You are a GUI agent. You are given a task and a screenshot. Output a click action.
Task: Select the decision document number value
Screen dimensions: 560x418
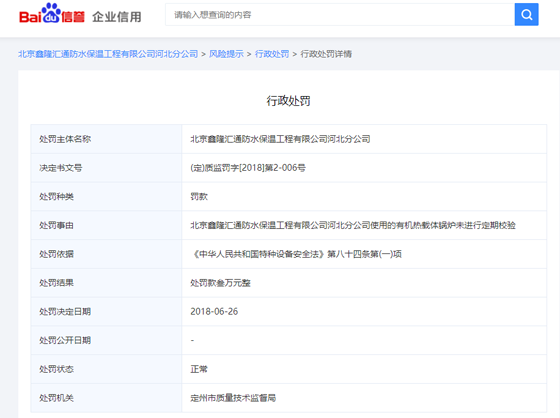coord(248,168)
